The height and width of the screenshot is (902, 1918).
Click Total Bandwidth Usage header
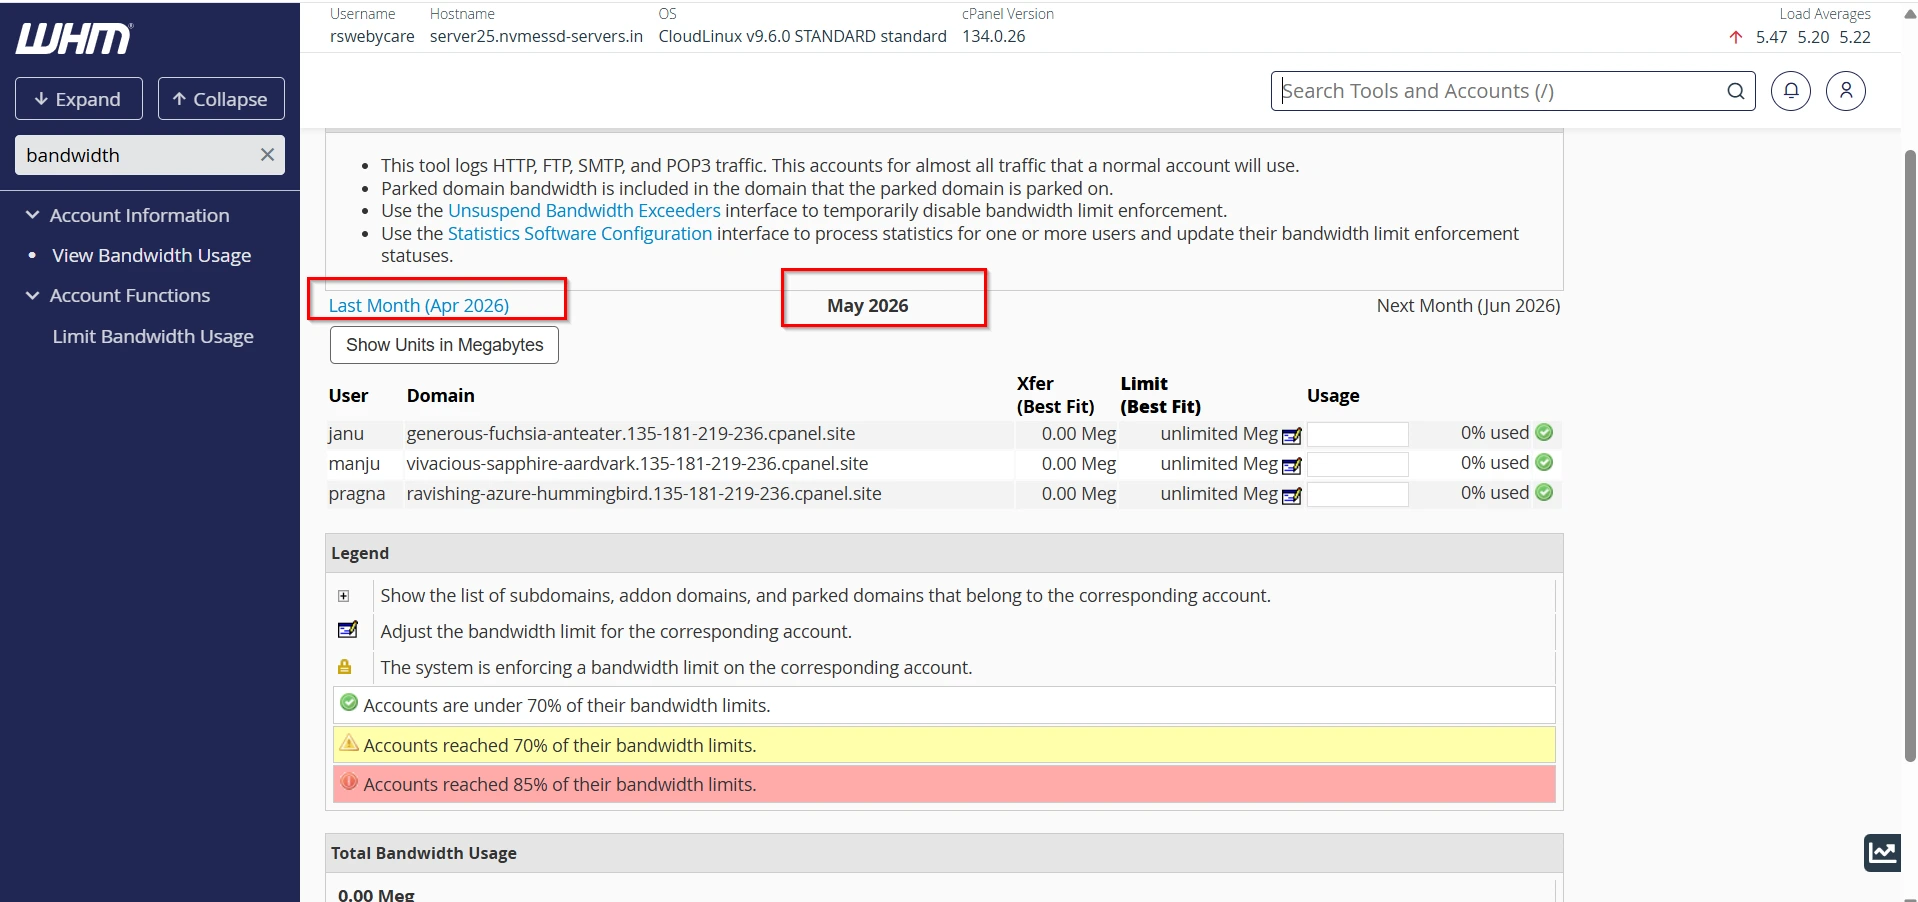tap(944, 853)
